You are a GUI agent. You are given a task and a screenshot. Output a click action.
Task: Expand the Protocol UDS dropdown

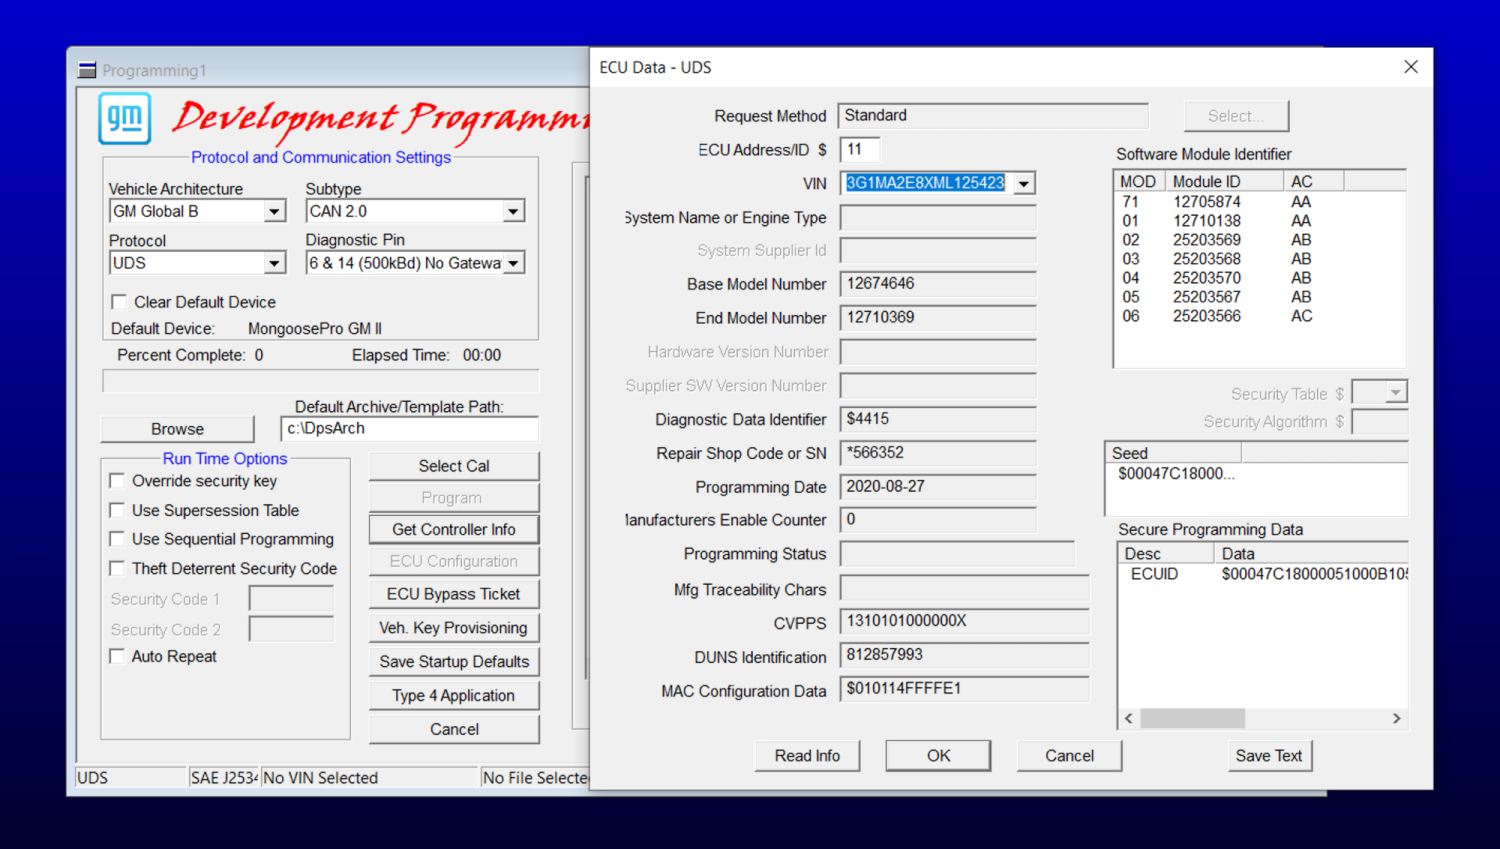click(x=274, y=264)
